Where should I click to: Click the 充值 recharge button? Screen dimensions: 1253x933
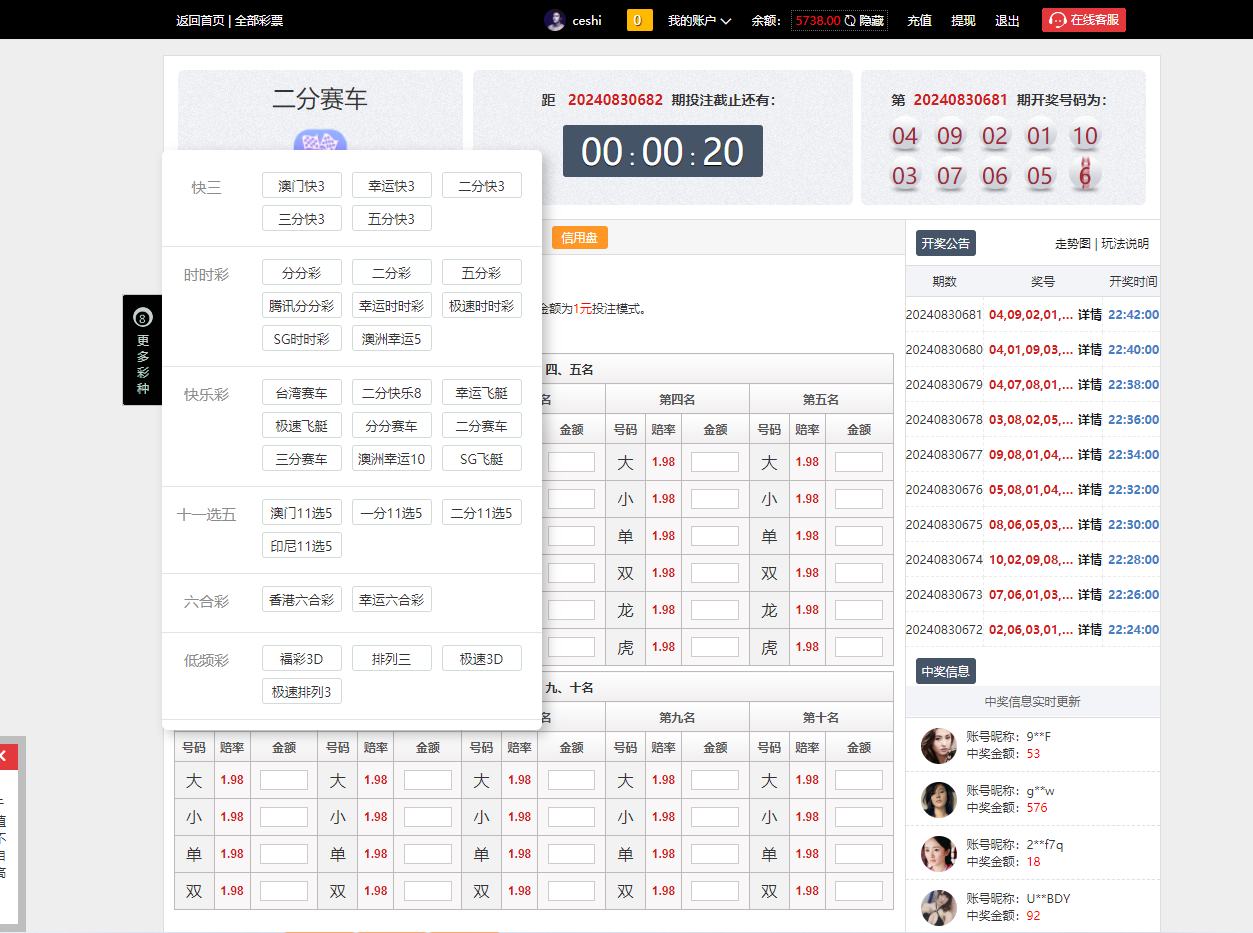click(918, 20)
